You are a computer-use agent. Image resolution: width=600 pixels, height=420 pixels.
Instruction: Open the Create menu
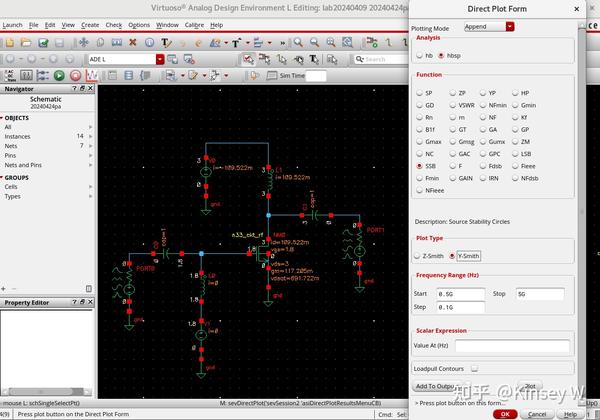pos(90,25)
